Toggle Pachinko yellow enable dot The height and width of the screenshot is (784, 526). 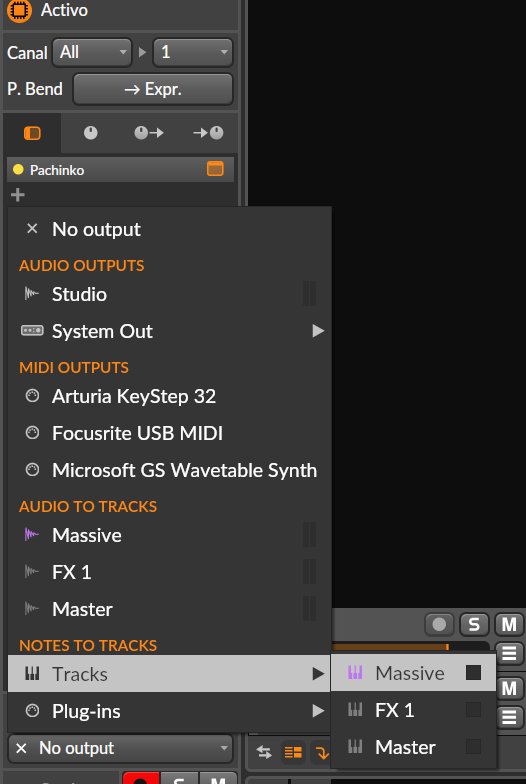tap(18, 170)
